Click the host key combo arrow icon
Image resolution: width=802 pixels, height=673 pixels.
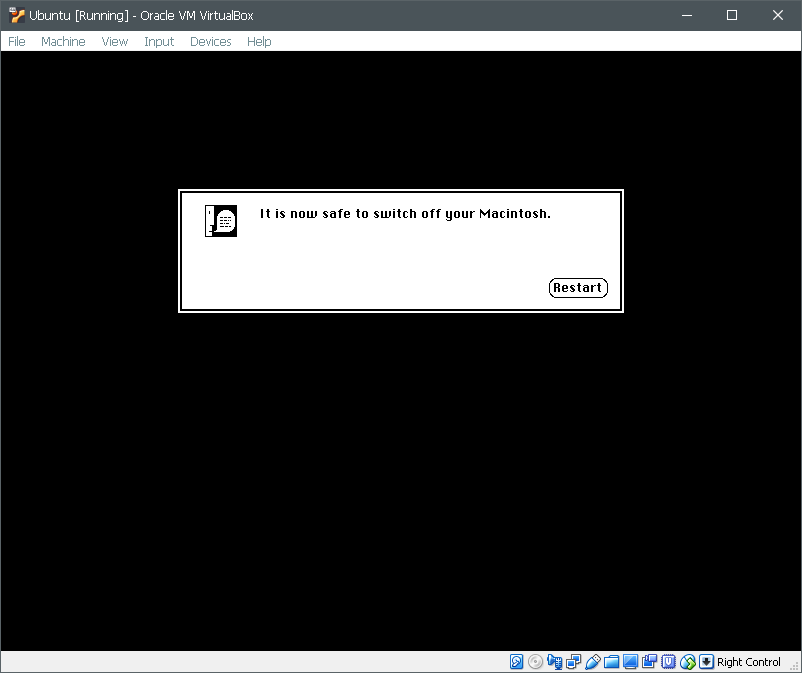[x=707, y=662]
